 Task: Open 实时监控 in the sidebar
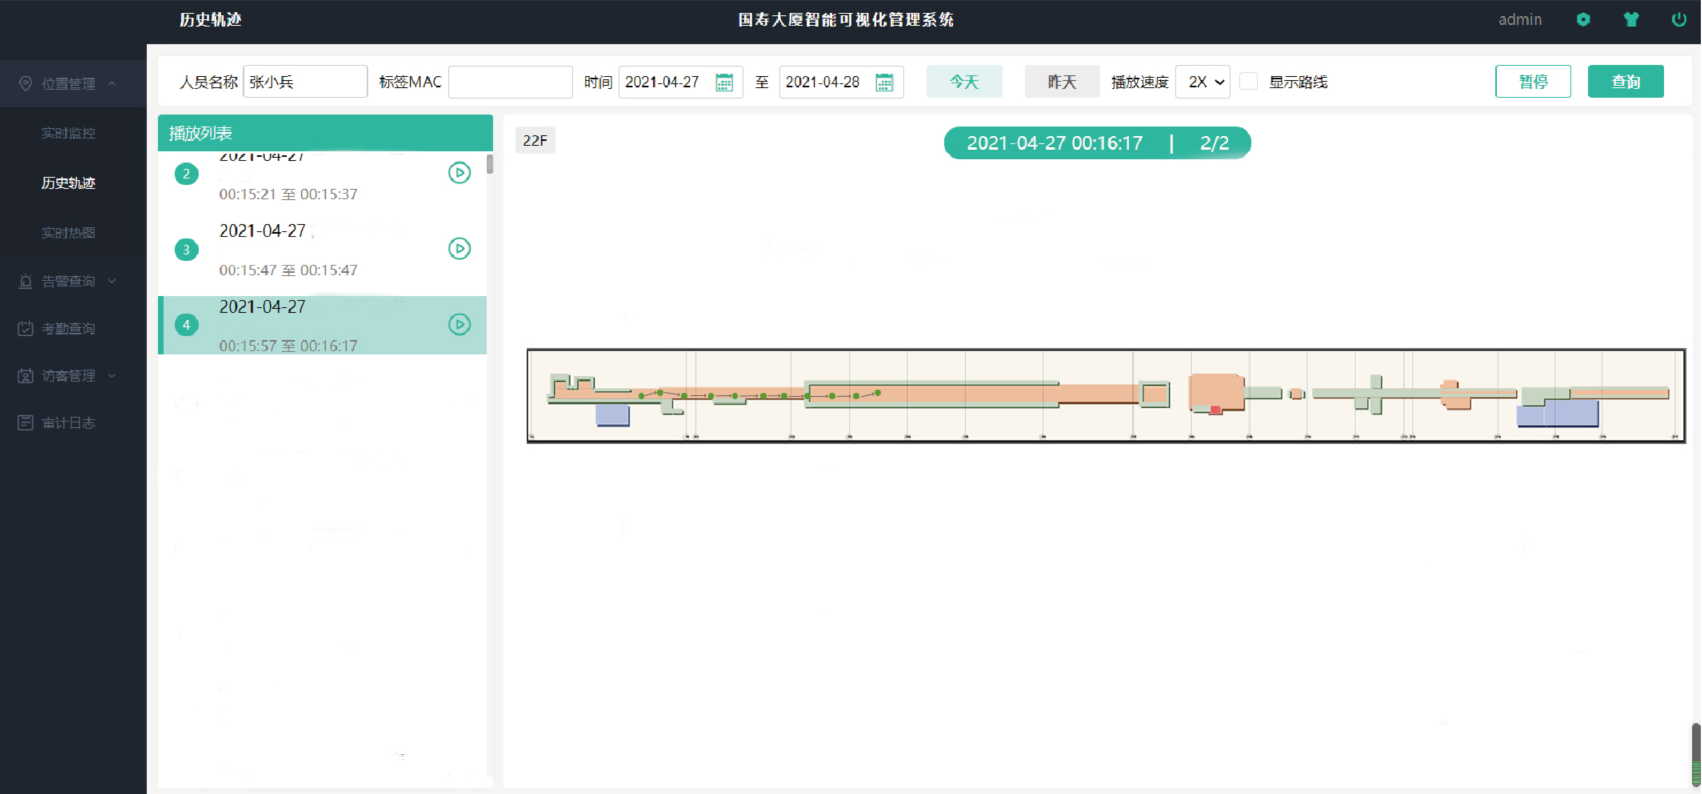68,133
